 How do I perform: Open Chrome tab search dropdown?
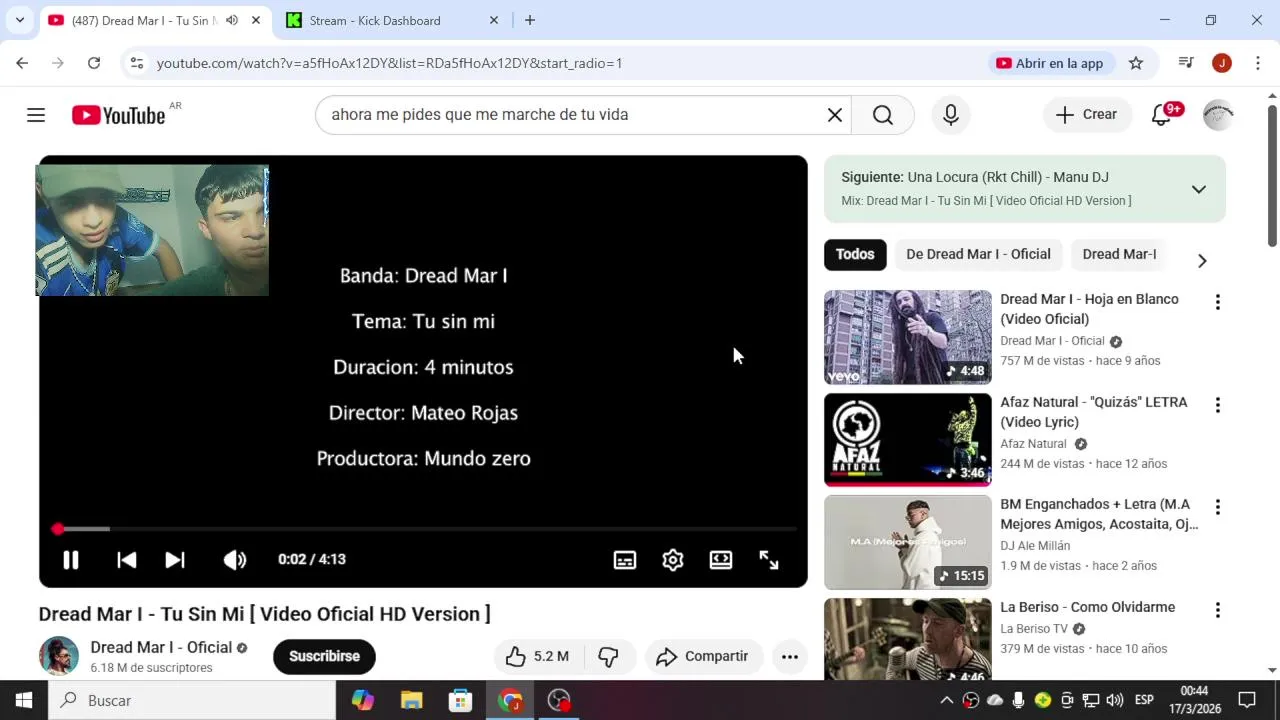point(19,20)
